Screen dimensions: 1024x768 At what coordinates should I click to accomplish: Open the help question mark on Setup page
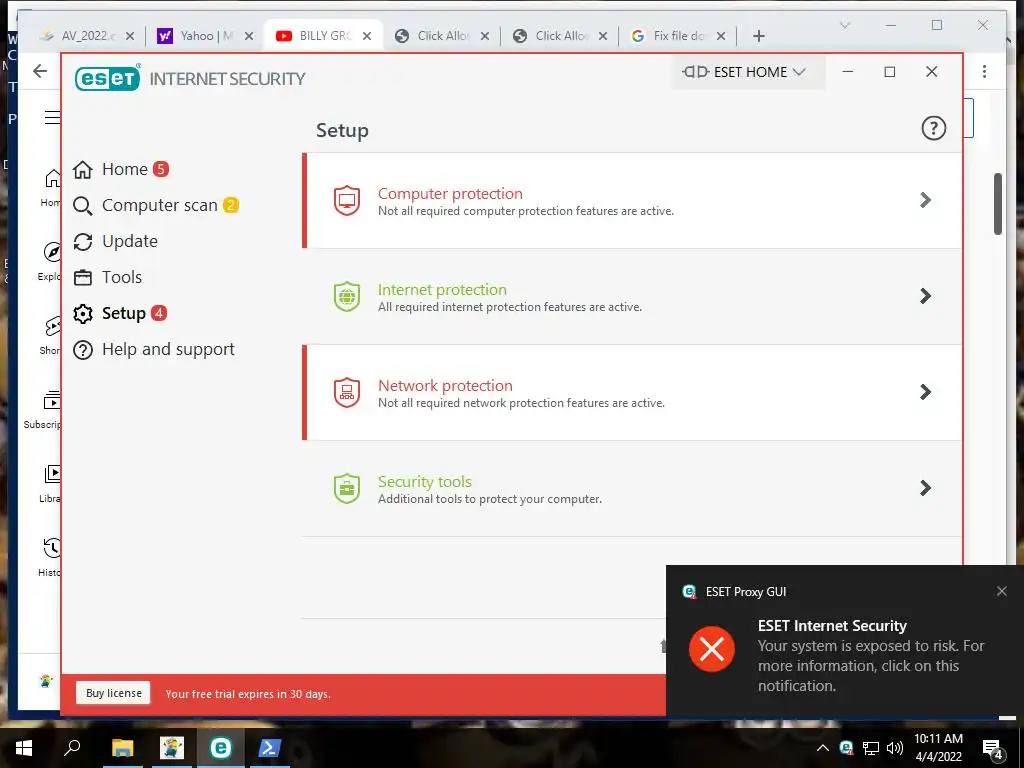pyautogui.click(x=933, y=128)
